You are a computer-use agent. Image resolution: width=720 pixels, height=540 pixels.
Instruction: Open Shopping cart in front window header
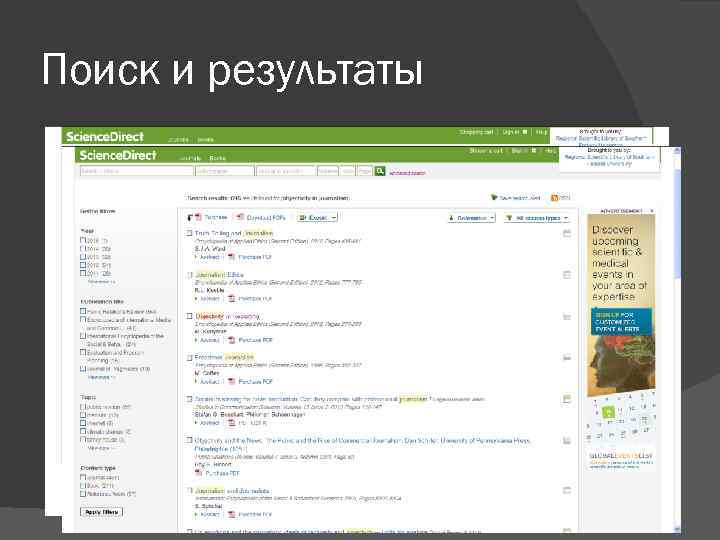click(486, 151)
